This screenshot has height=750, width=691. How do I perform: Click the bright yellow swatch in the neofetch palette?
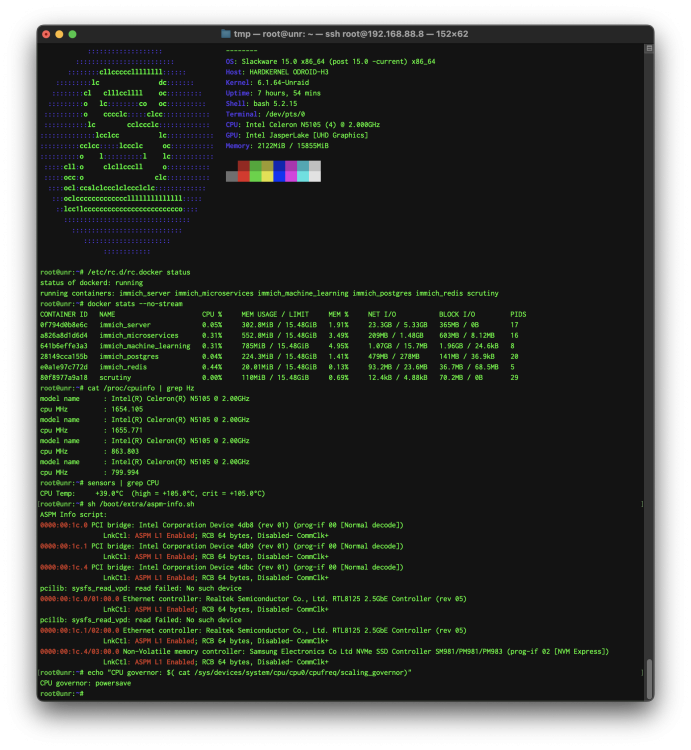tap(267, 176)
